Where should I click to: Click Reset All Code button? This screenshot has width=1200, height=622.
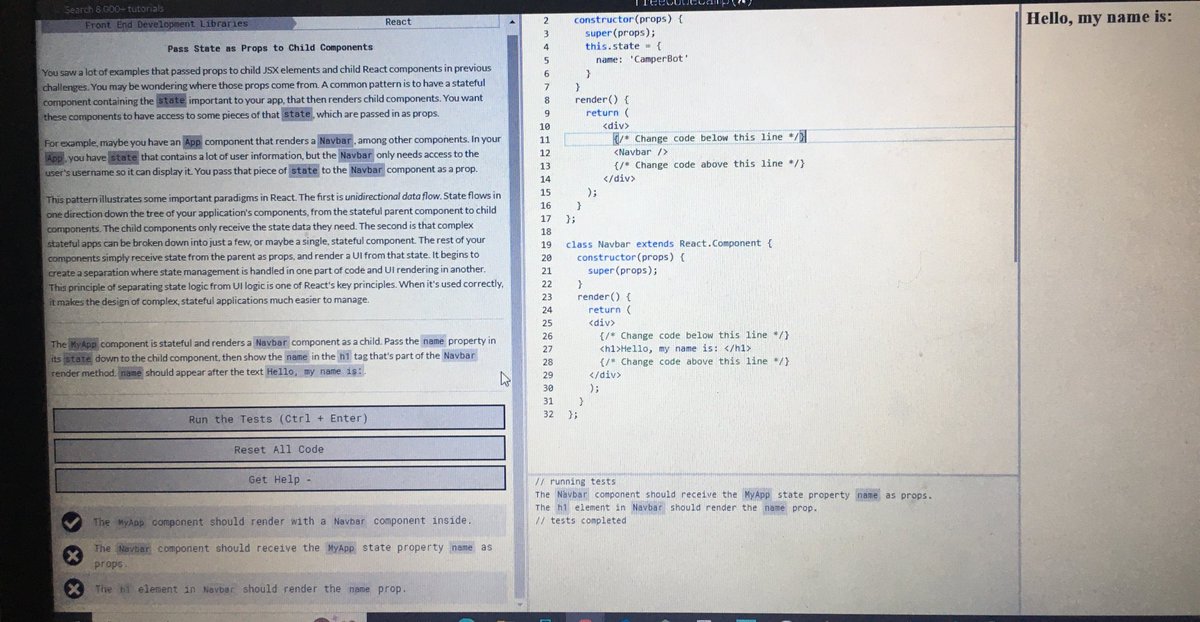tap(279, 450)
